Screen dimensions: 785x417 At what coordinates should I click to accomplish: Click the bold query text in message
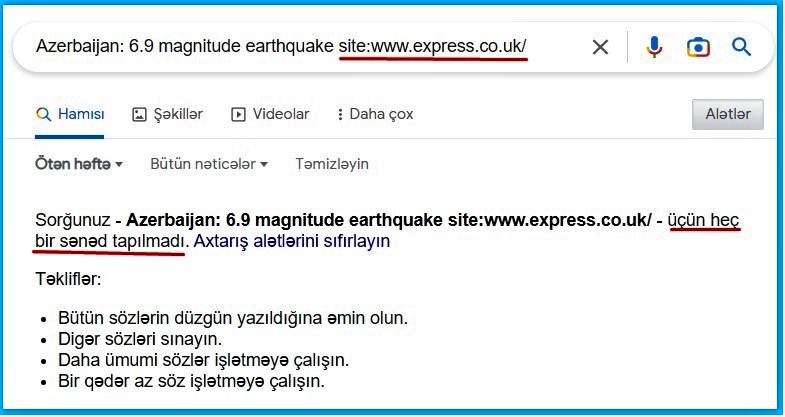pos(390,219)
